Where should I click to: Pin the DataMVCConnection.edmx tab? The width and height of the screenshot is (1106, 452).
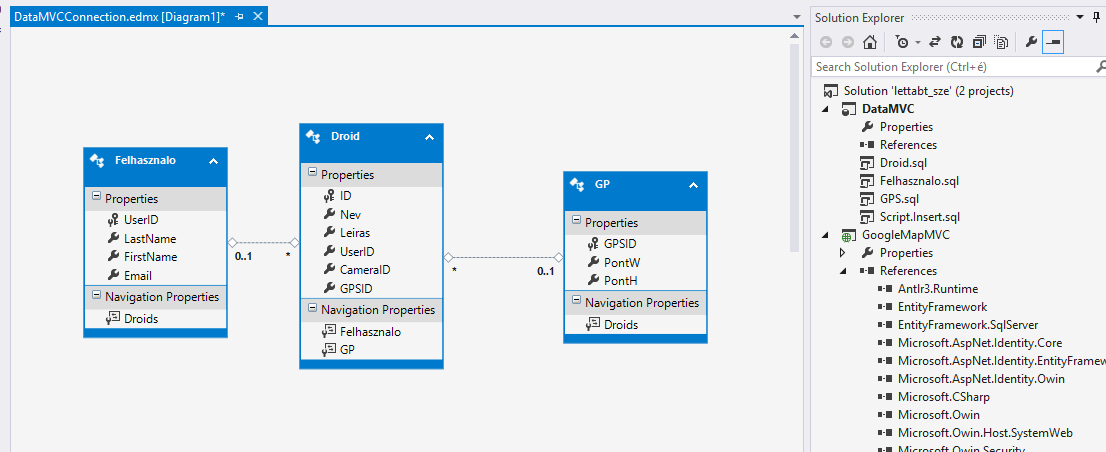click(240, 17)
